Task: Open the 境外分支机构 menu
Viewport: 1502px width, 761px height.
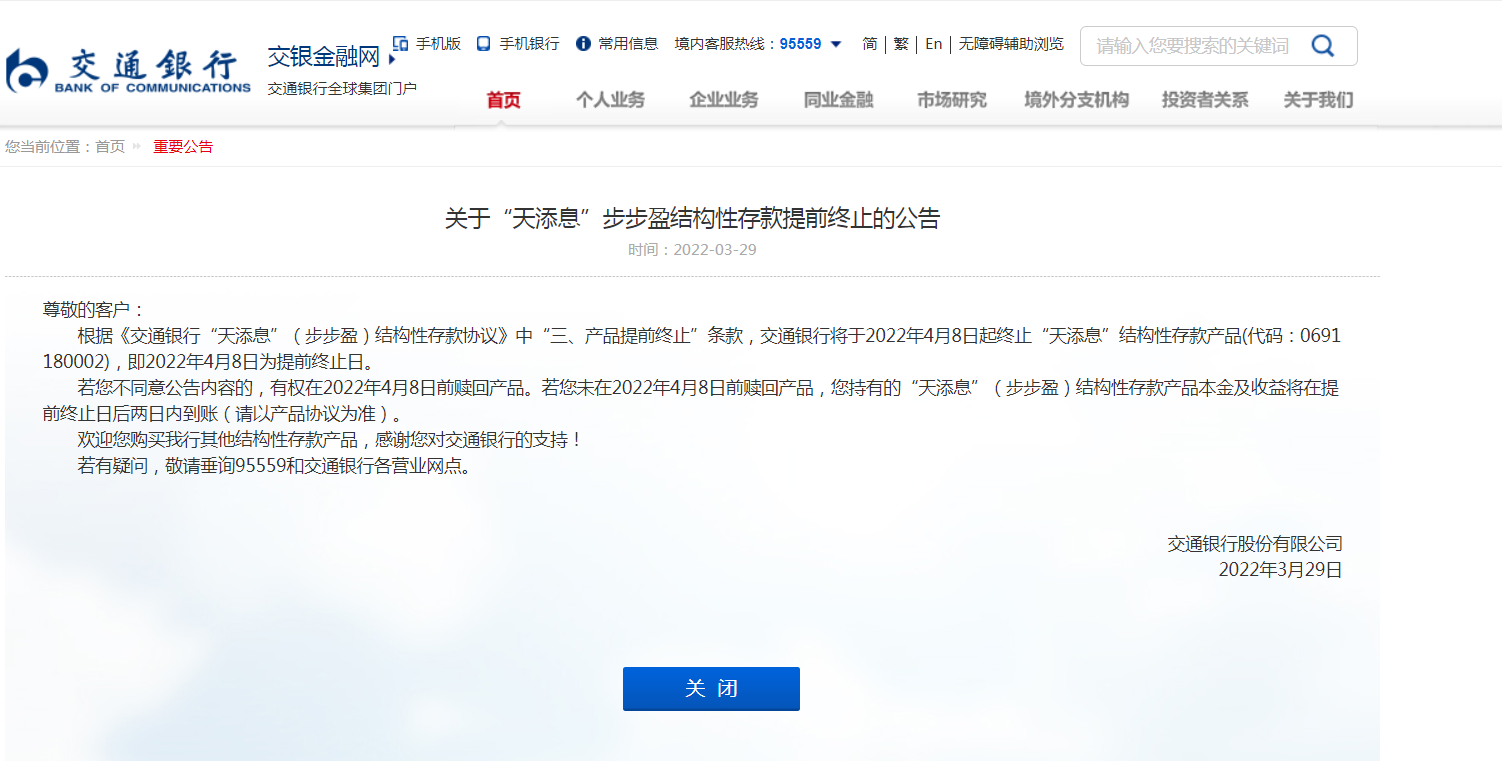Action: coord(1076,100)
